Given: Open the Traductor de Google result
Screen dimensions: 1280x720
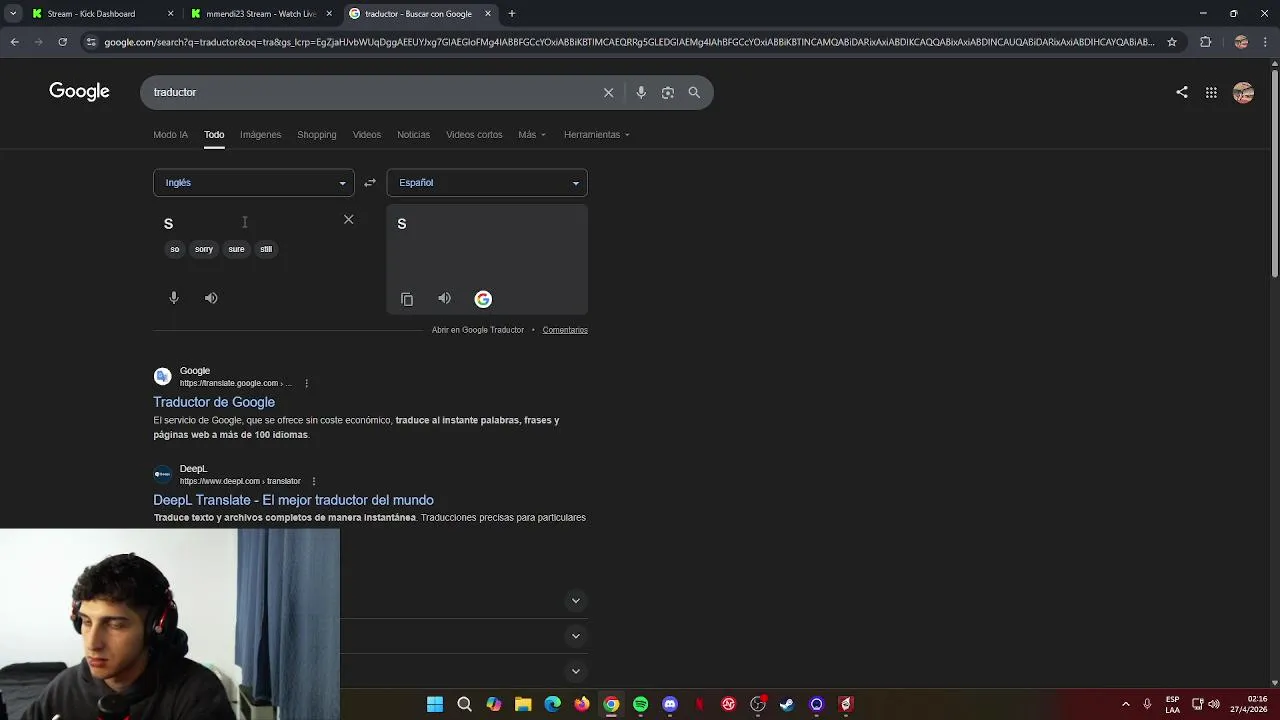Looking at the screenshot, I should click(x=214, y=402).
